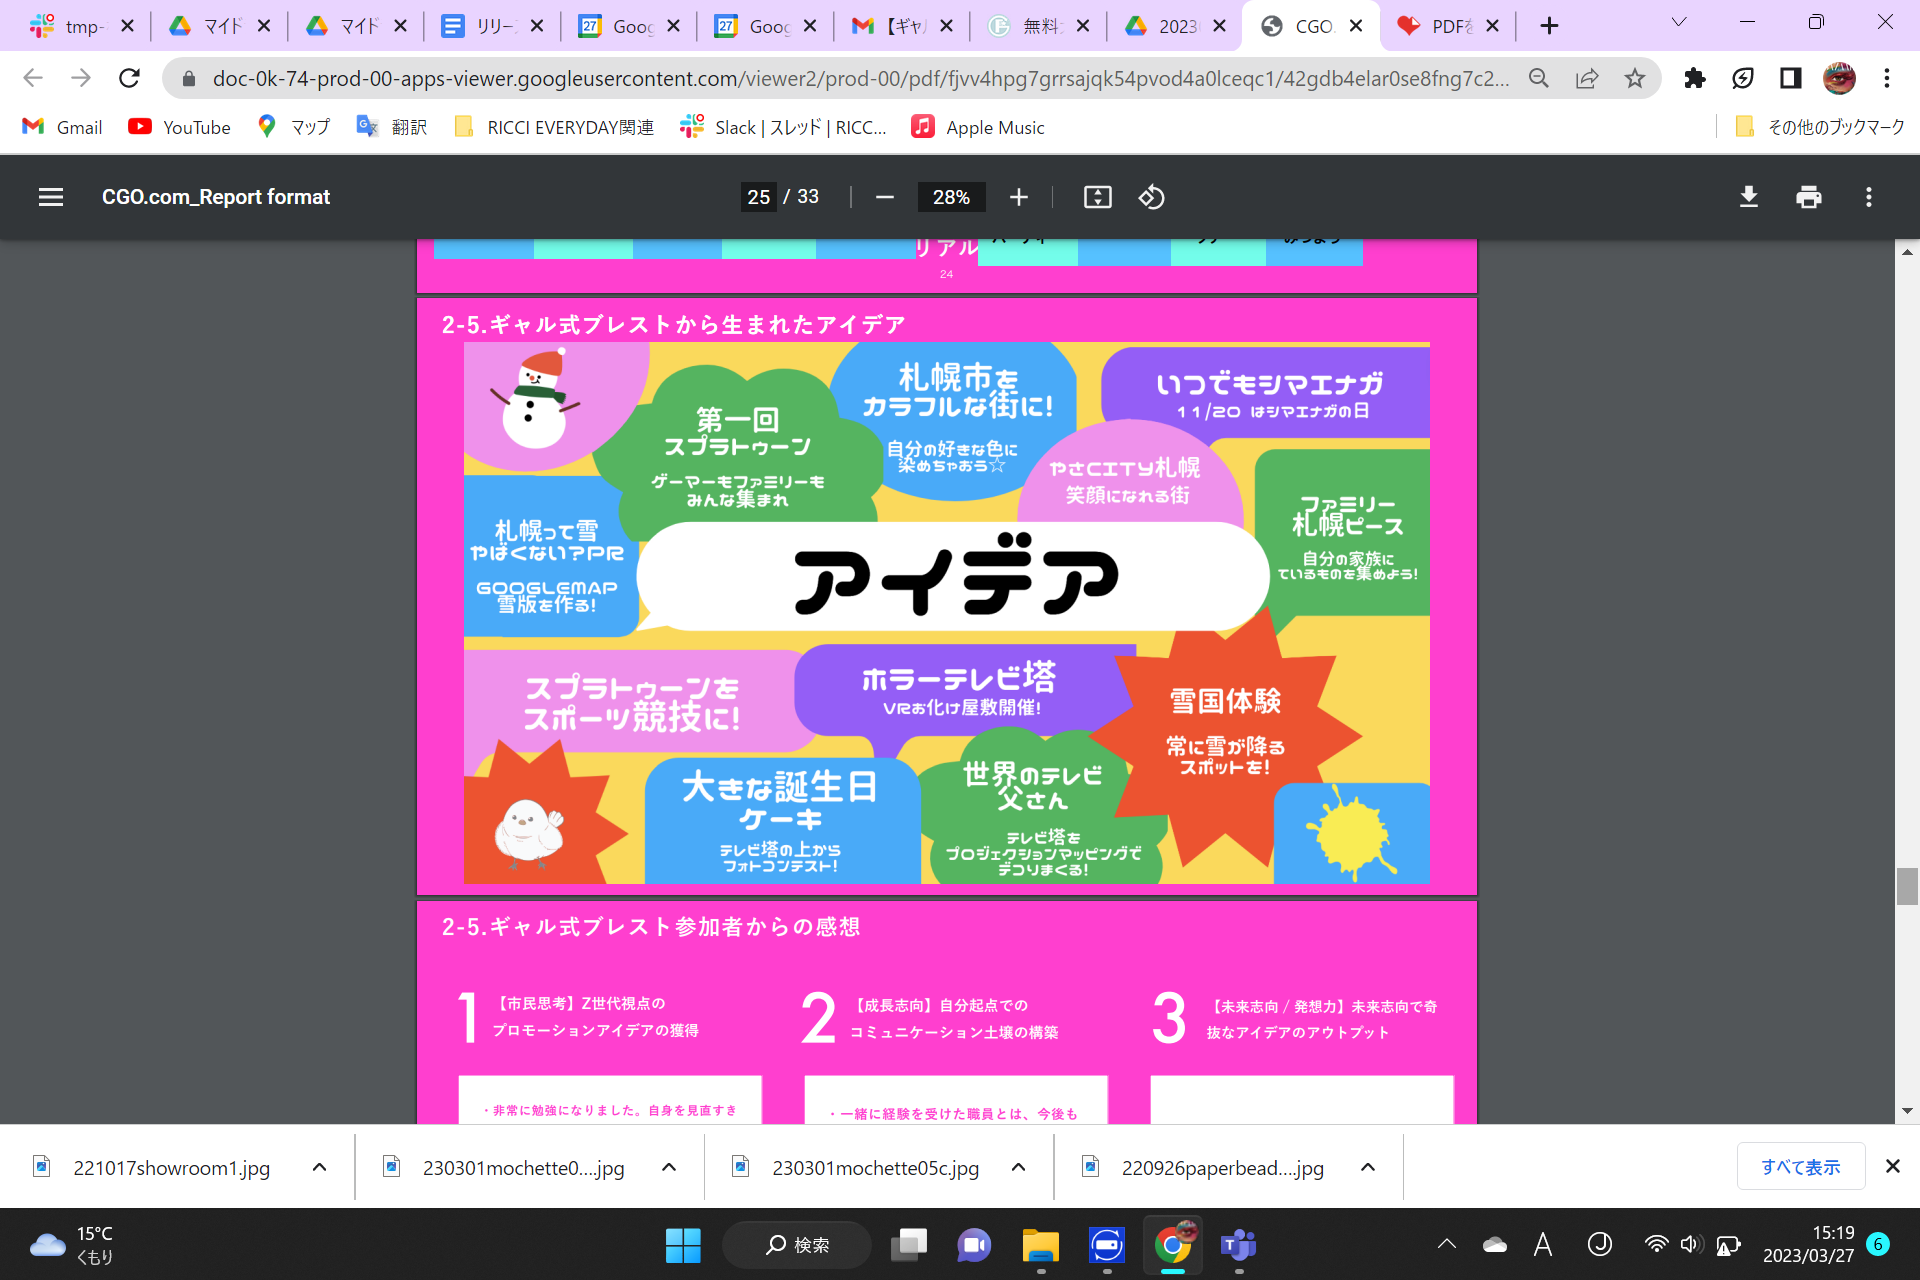Launch Microsoft Teams from the taskbar
Viewport: 1920px width, 1280px height.
[x=1238, y=1246]
